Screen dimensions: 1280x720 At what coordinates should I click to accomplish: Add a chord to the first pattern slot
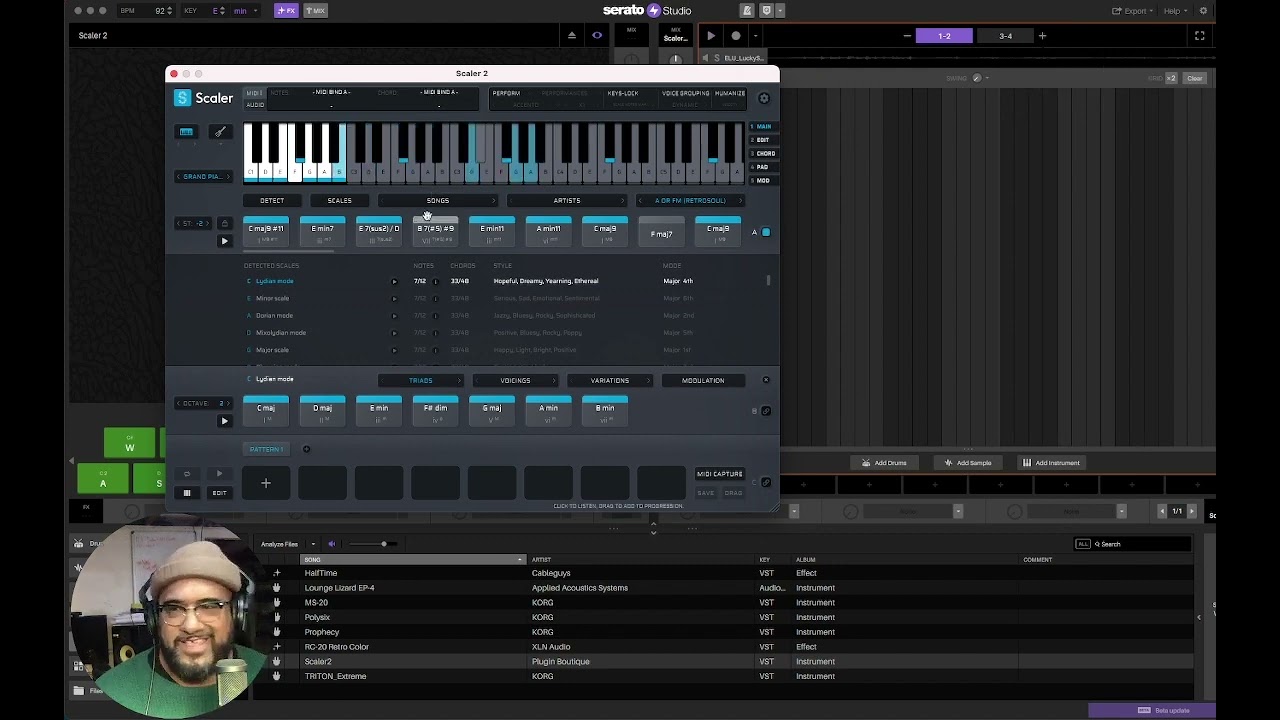266,484
